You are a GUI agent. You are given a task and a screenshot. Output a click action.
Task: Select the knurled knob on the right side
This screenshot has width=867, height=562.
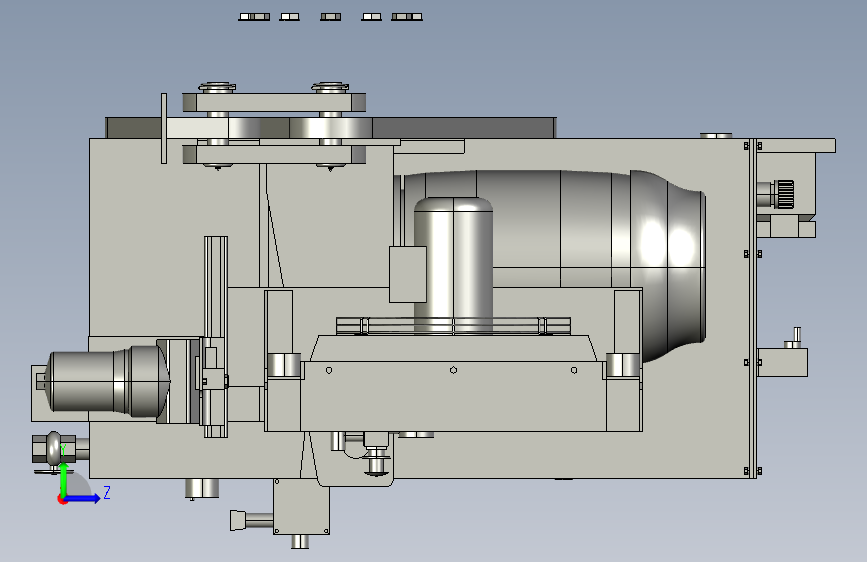tap(785, 194)
